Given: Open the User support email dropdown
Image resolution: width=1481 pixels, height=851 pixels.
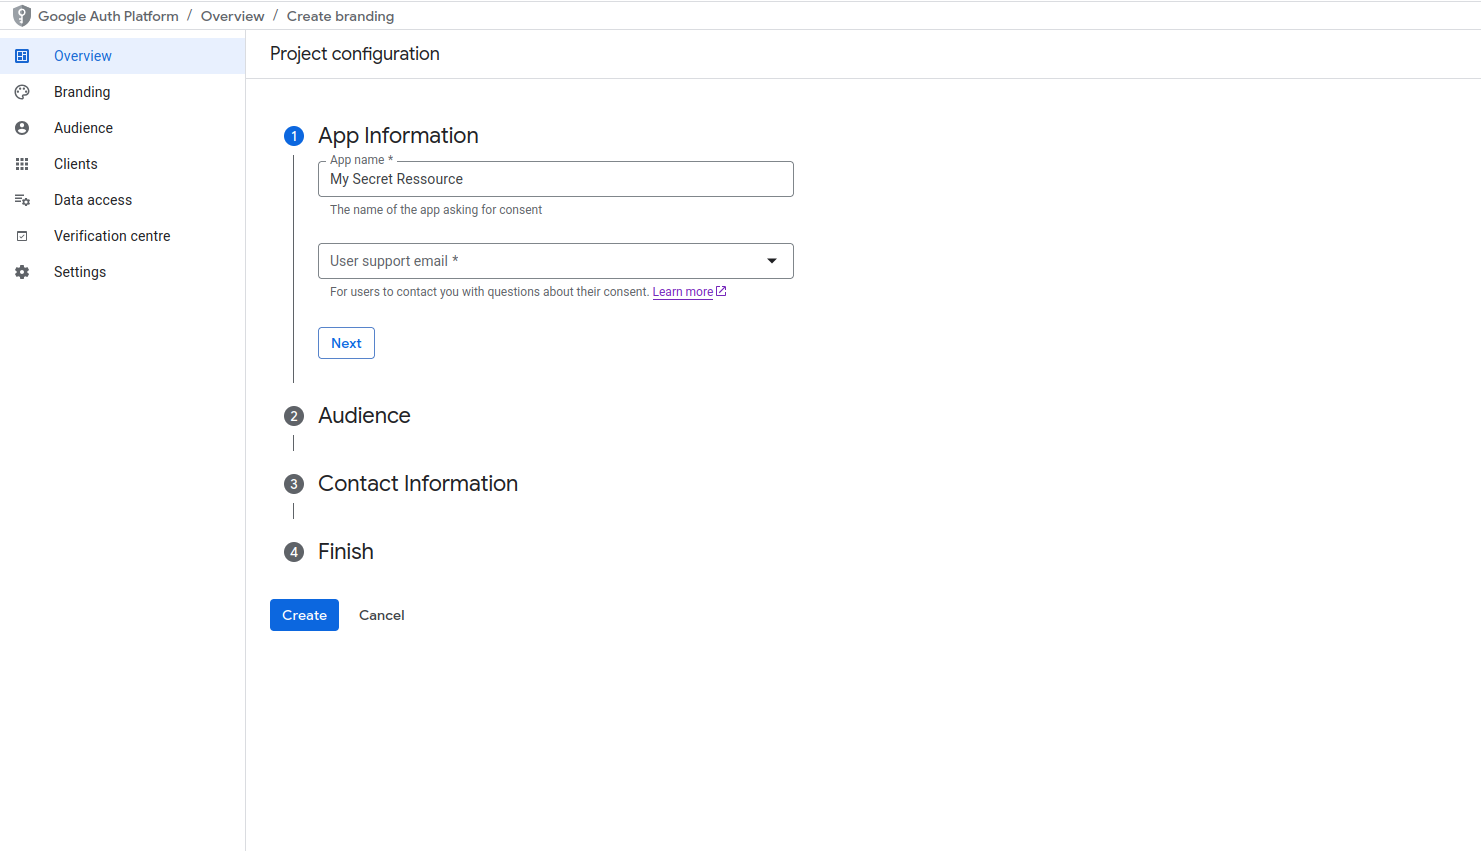Looking at the screenshot, I should coord(540,261).
